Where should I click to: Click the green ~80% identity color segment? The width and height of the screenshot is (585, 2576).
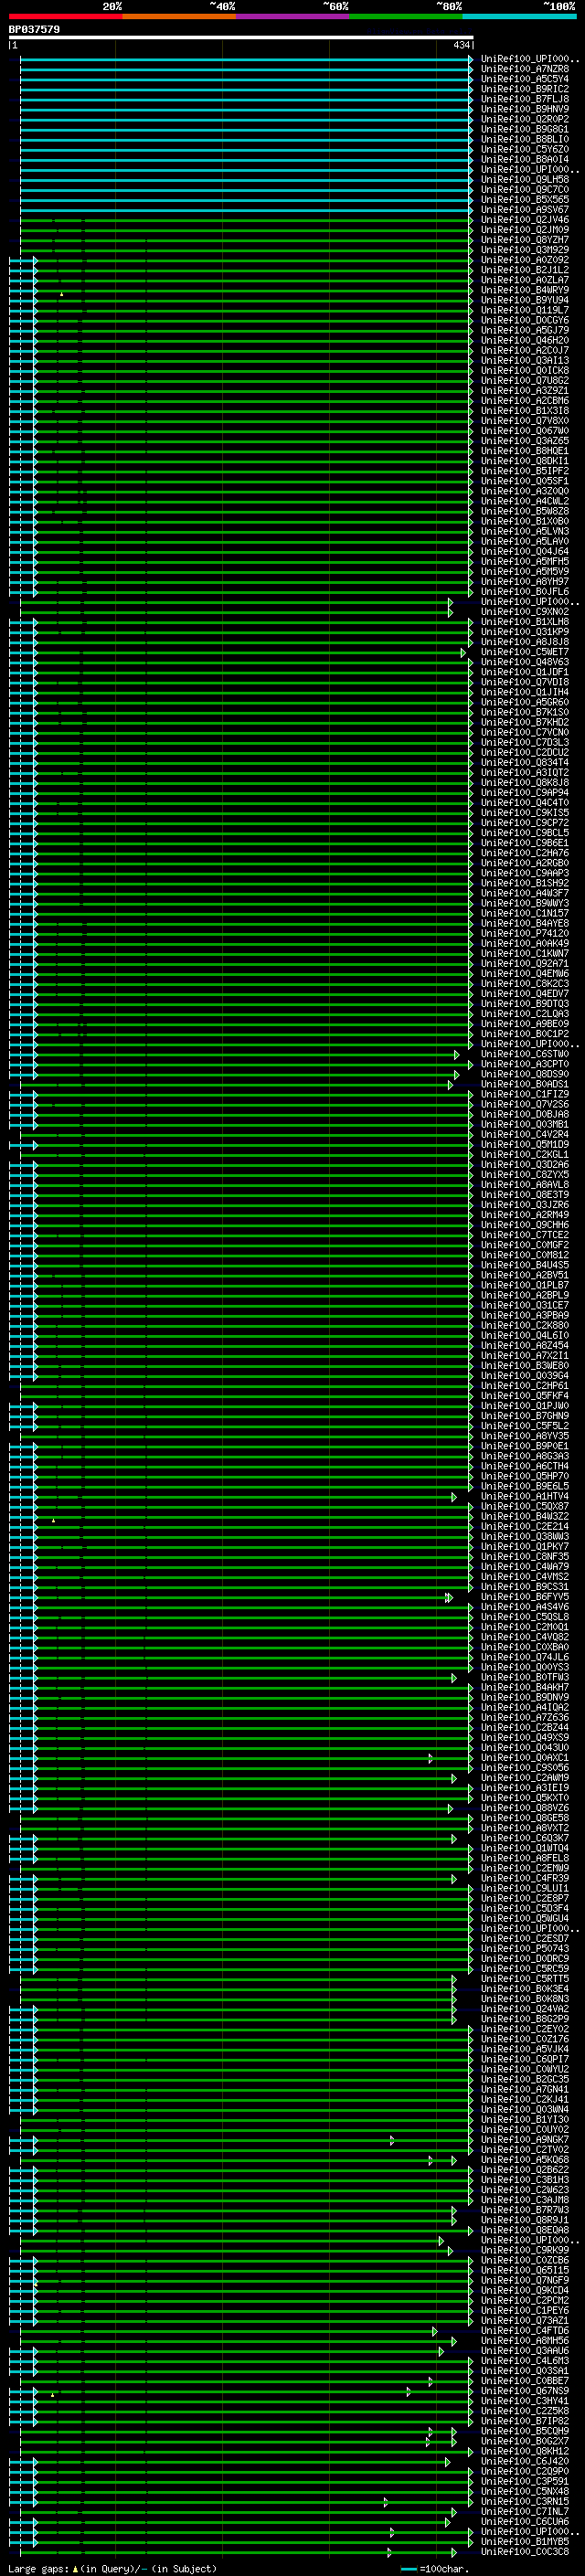coord(406,16)
